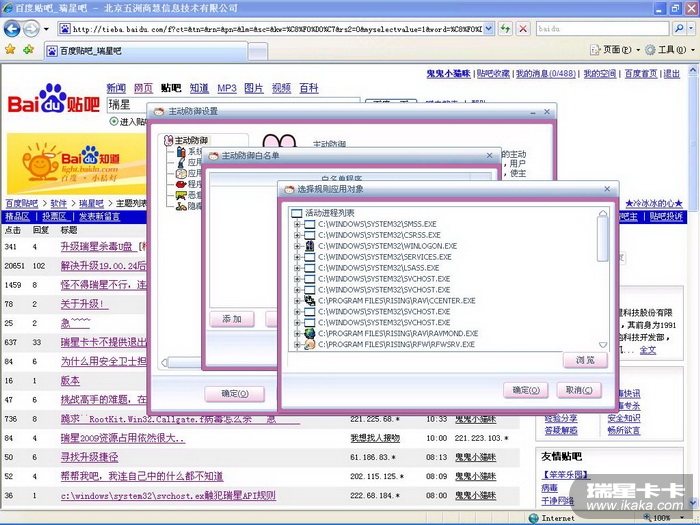Click the Add to Favorites star-plus icon

29,49
